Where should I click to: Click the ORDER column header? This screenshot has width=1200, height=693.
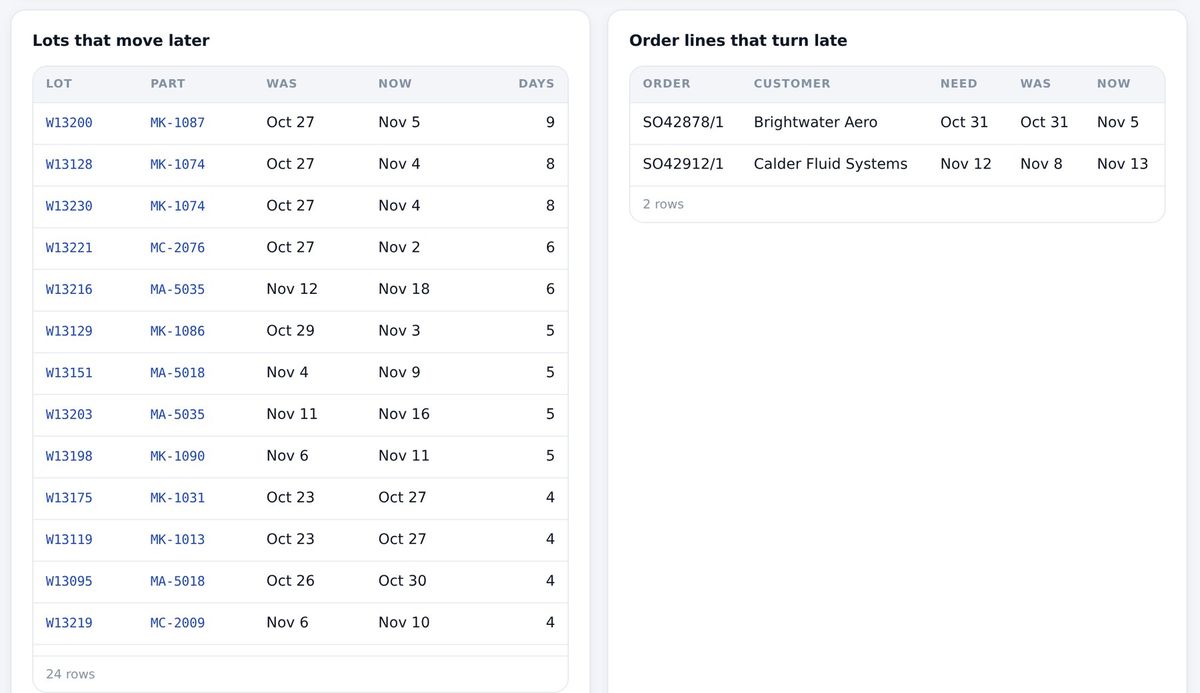point(666,84)
